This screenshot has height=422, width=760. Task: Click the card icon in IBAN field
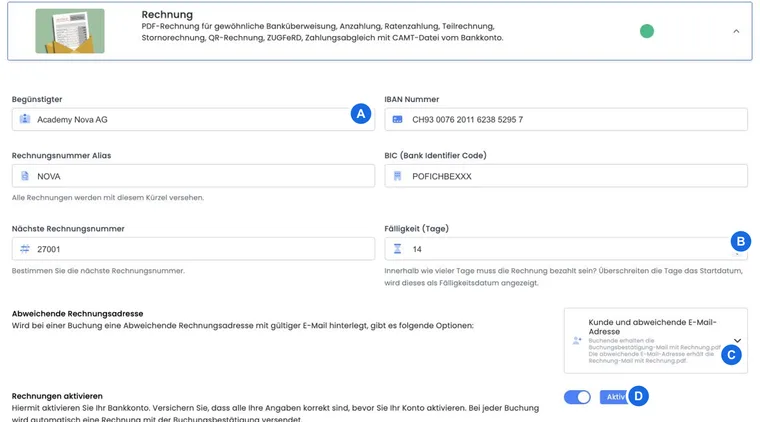pos(397,119)
